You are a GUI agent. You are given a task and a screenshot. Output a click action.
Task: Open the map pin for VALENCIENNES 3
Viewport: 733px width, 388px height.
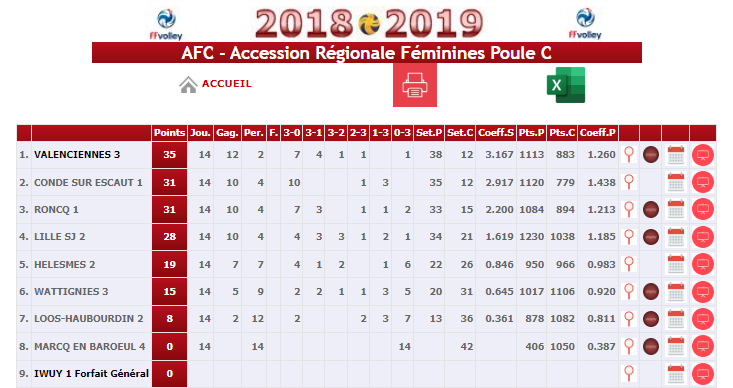point(629,155)
